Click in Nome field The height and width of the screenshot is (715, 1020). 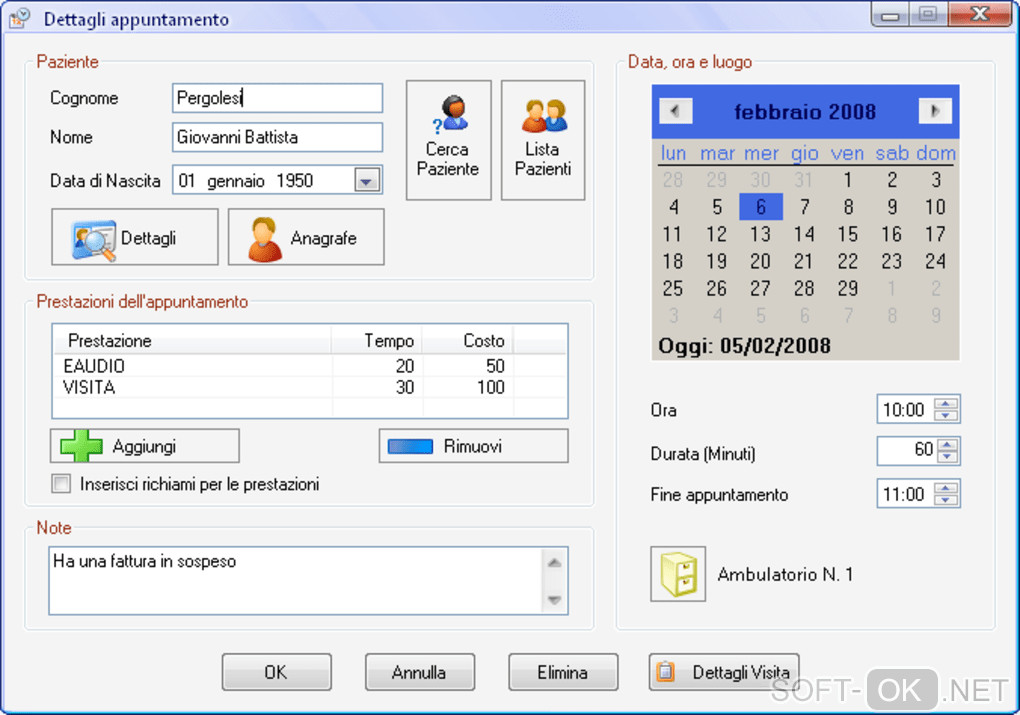pyautogui.click(x=278, y=137)
